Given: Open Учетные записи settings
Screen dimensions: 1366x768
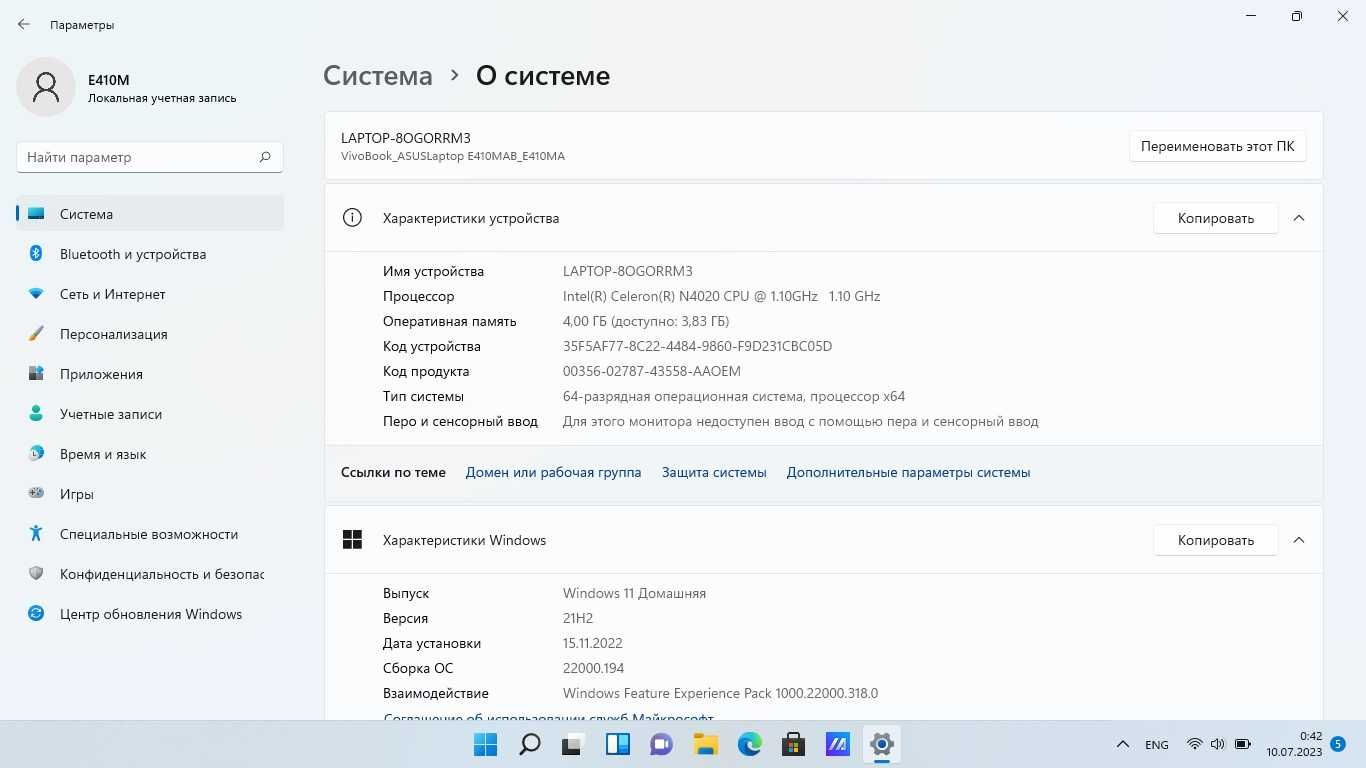Looking at the screenshot, I should click(x=150, y=414).
